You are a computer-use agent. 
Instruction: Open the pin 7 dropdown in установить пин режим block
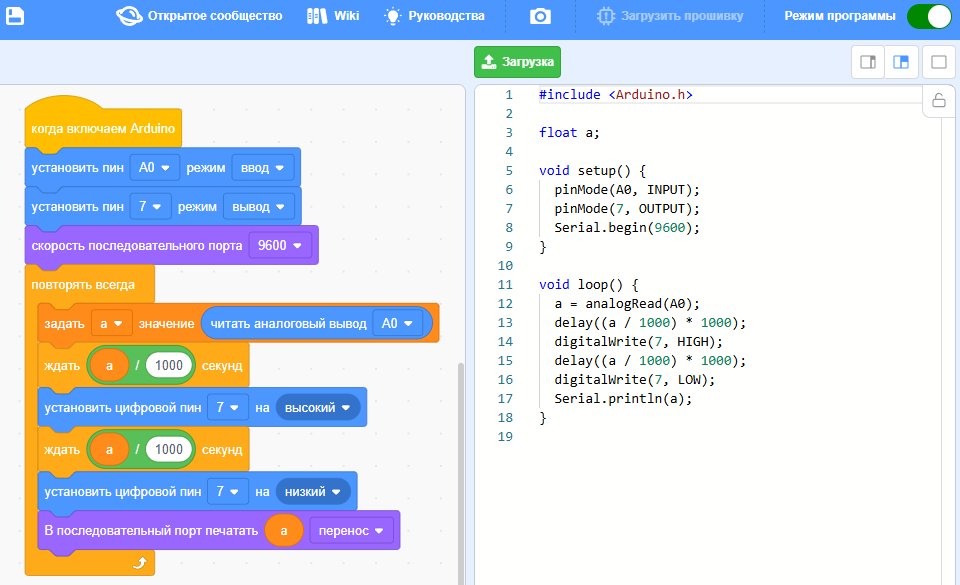[x=150, y=207]
